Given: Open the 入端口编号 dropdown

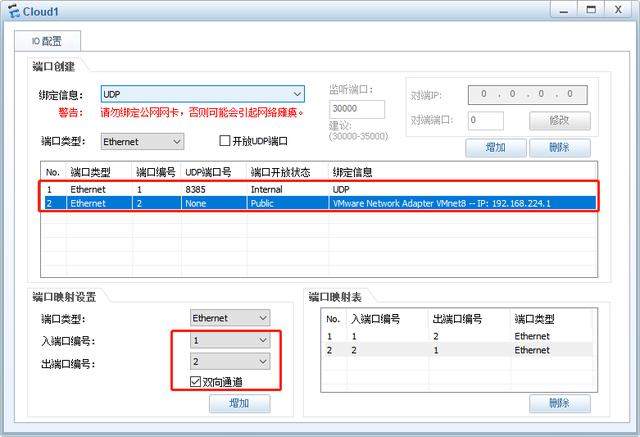Looking at the screenshot, I should (230, 340).
